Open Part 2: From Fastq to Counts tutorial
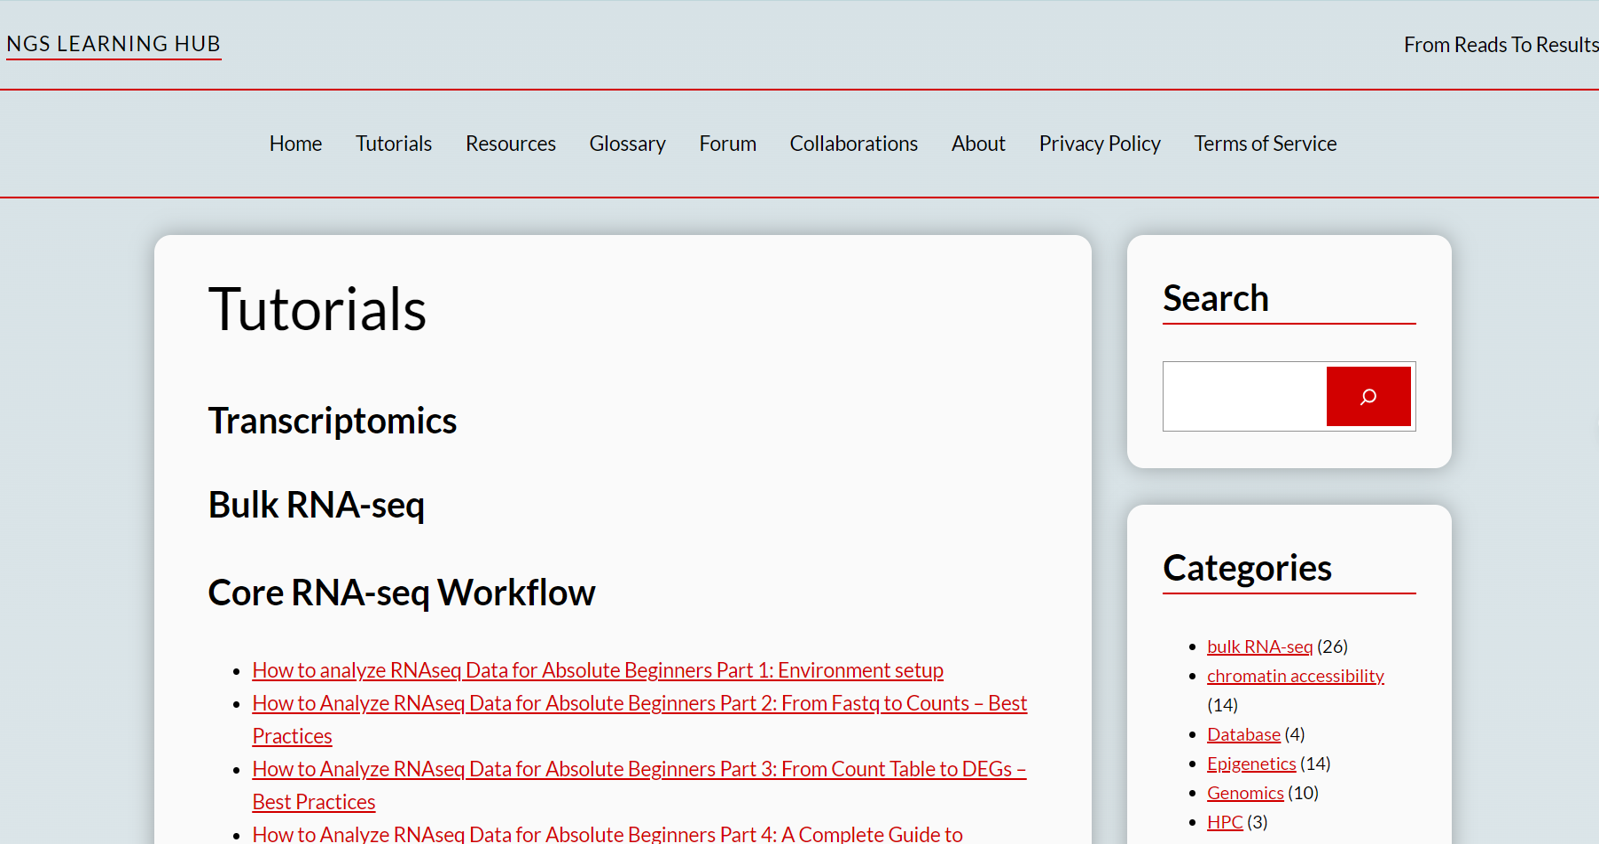This screenshot has width=1599, height=844. click(x=639, y=704)
